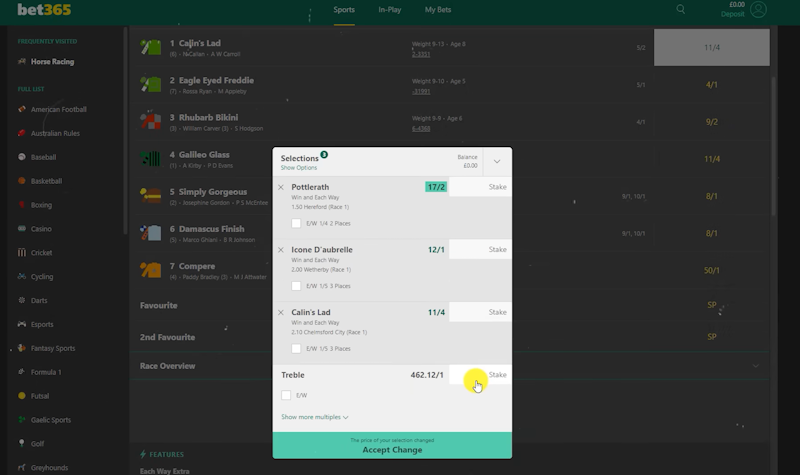Screen dimensions: 800x475
Task: Click Compere jockey silks icon
Action: (x=151, y=270)
